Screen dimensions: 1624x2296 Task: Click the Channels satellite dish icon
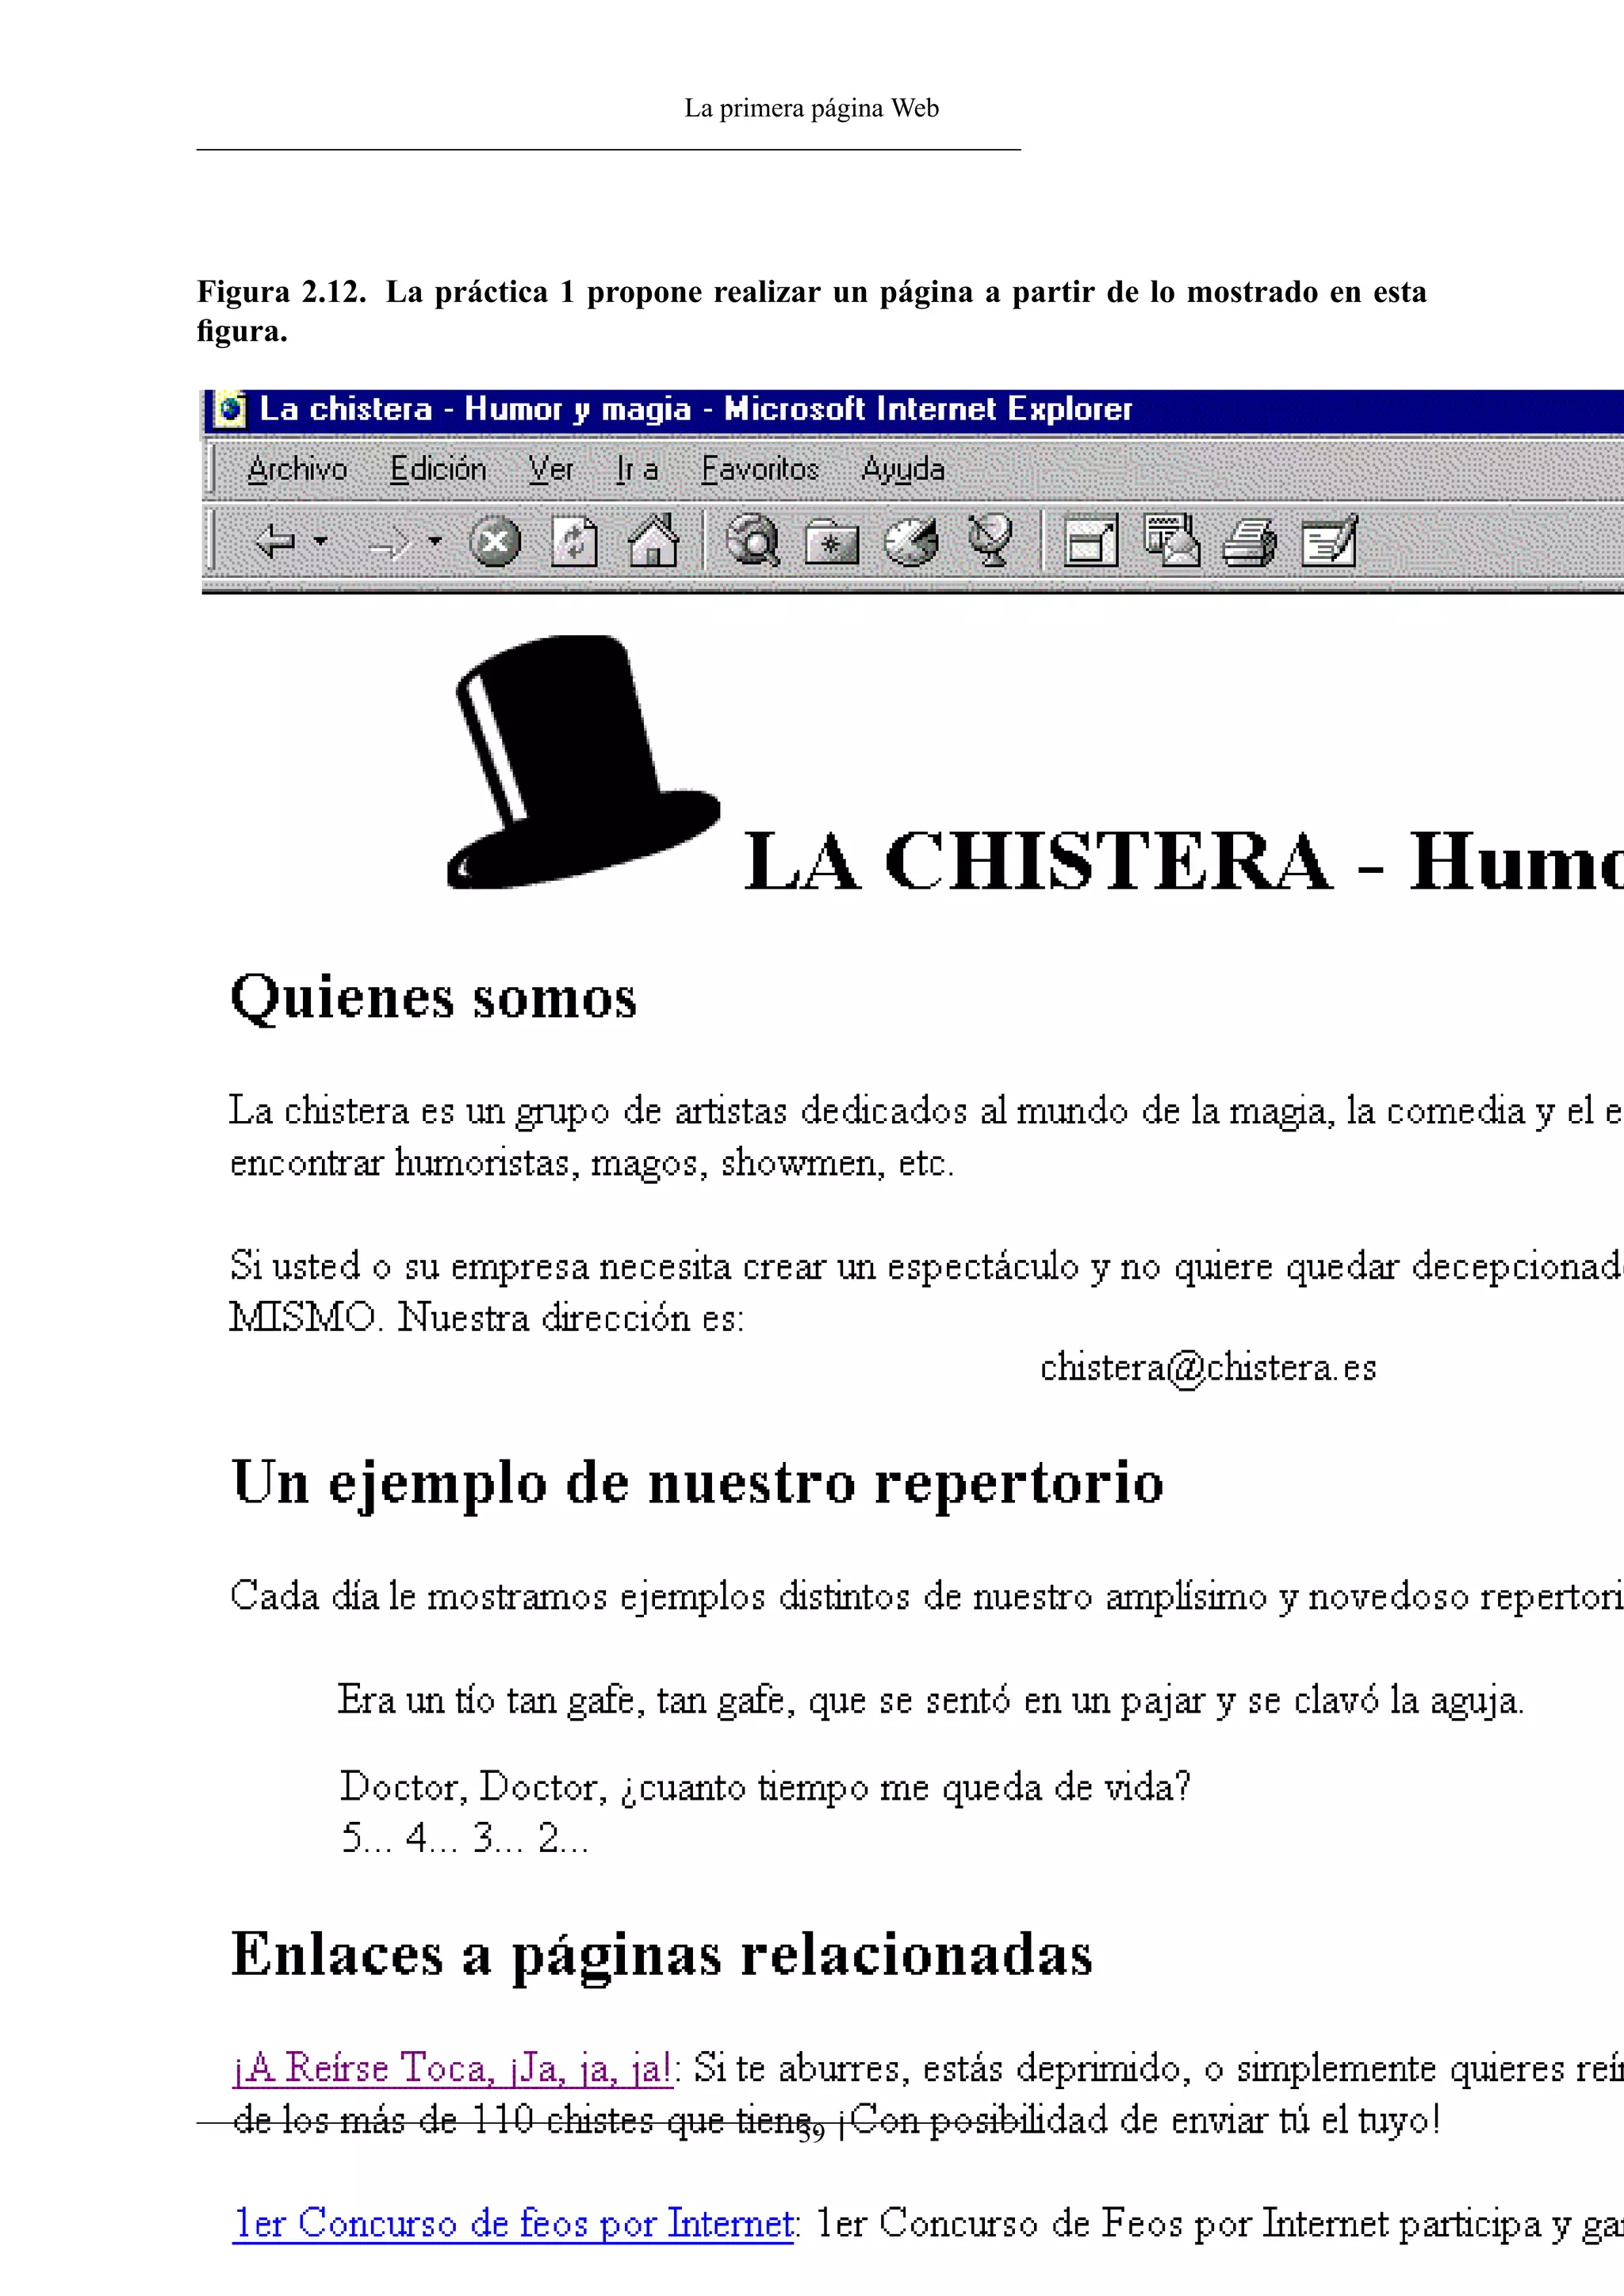(x=991, y=541)
